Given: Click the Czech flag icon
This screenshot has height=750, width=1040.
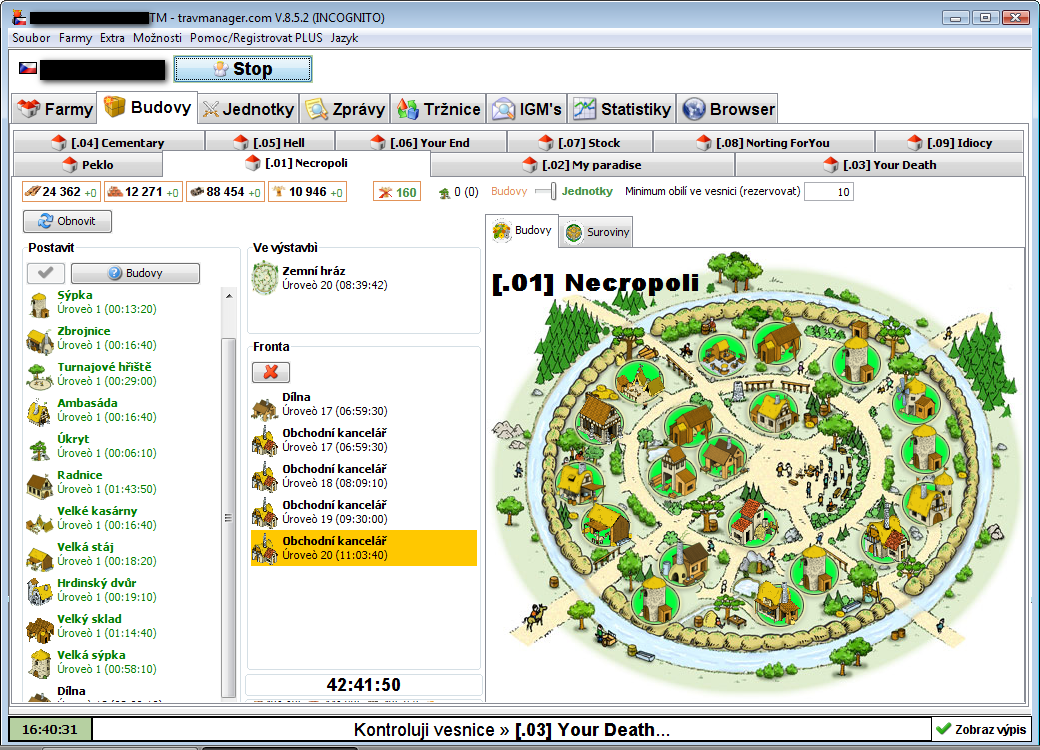Looking at the screenshot, I should (x=28, y=68).
